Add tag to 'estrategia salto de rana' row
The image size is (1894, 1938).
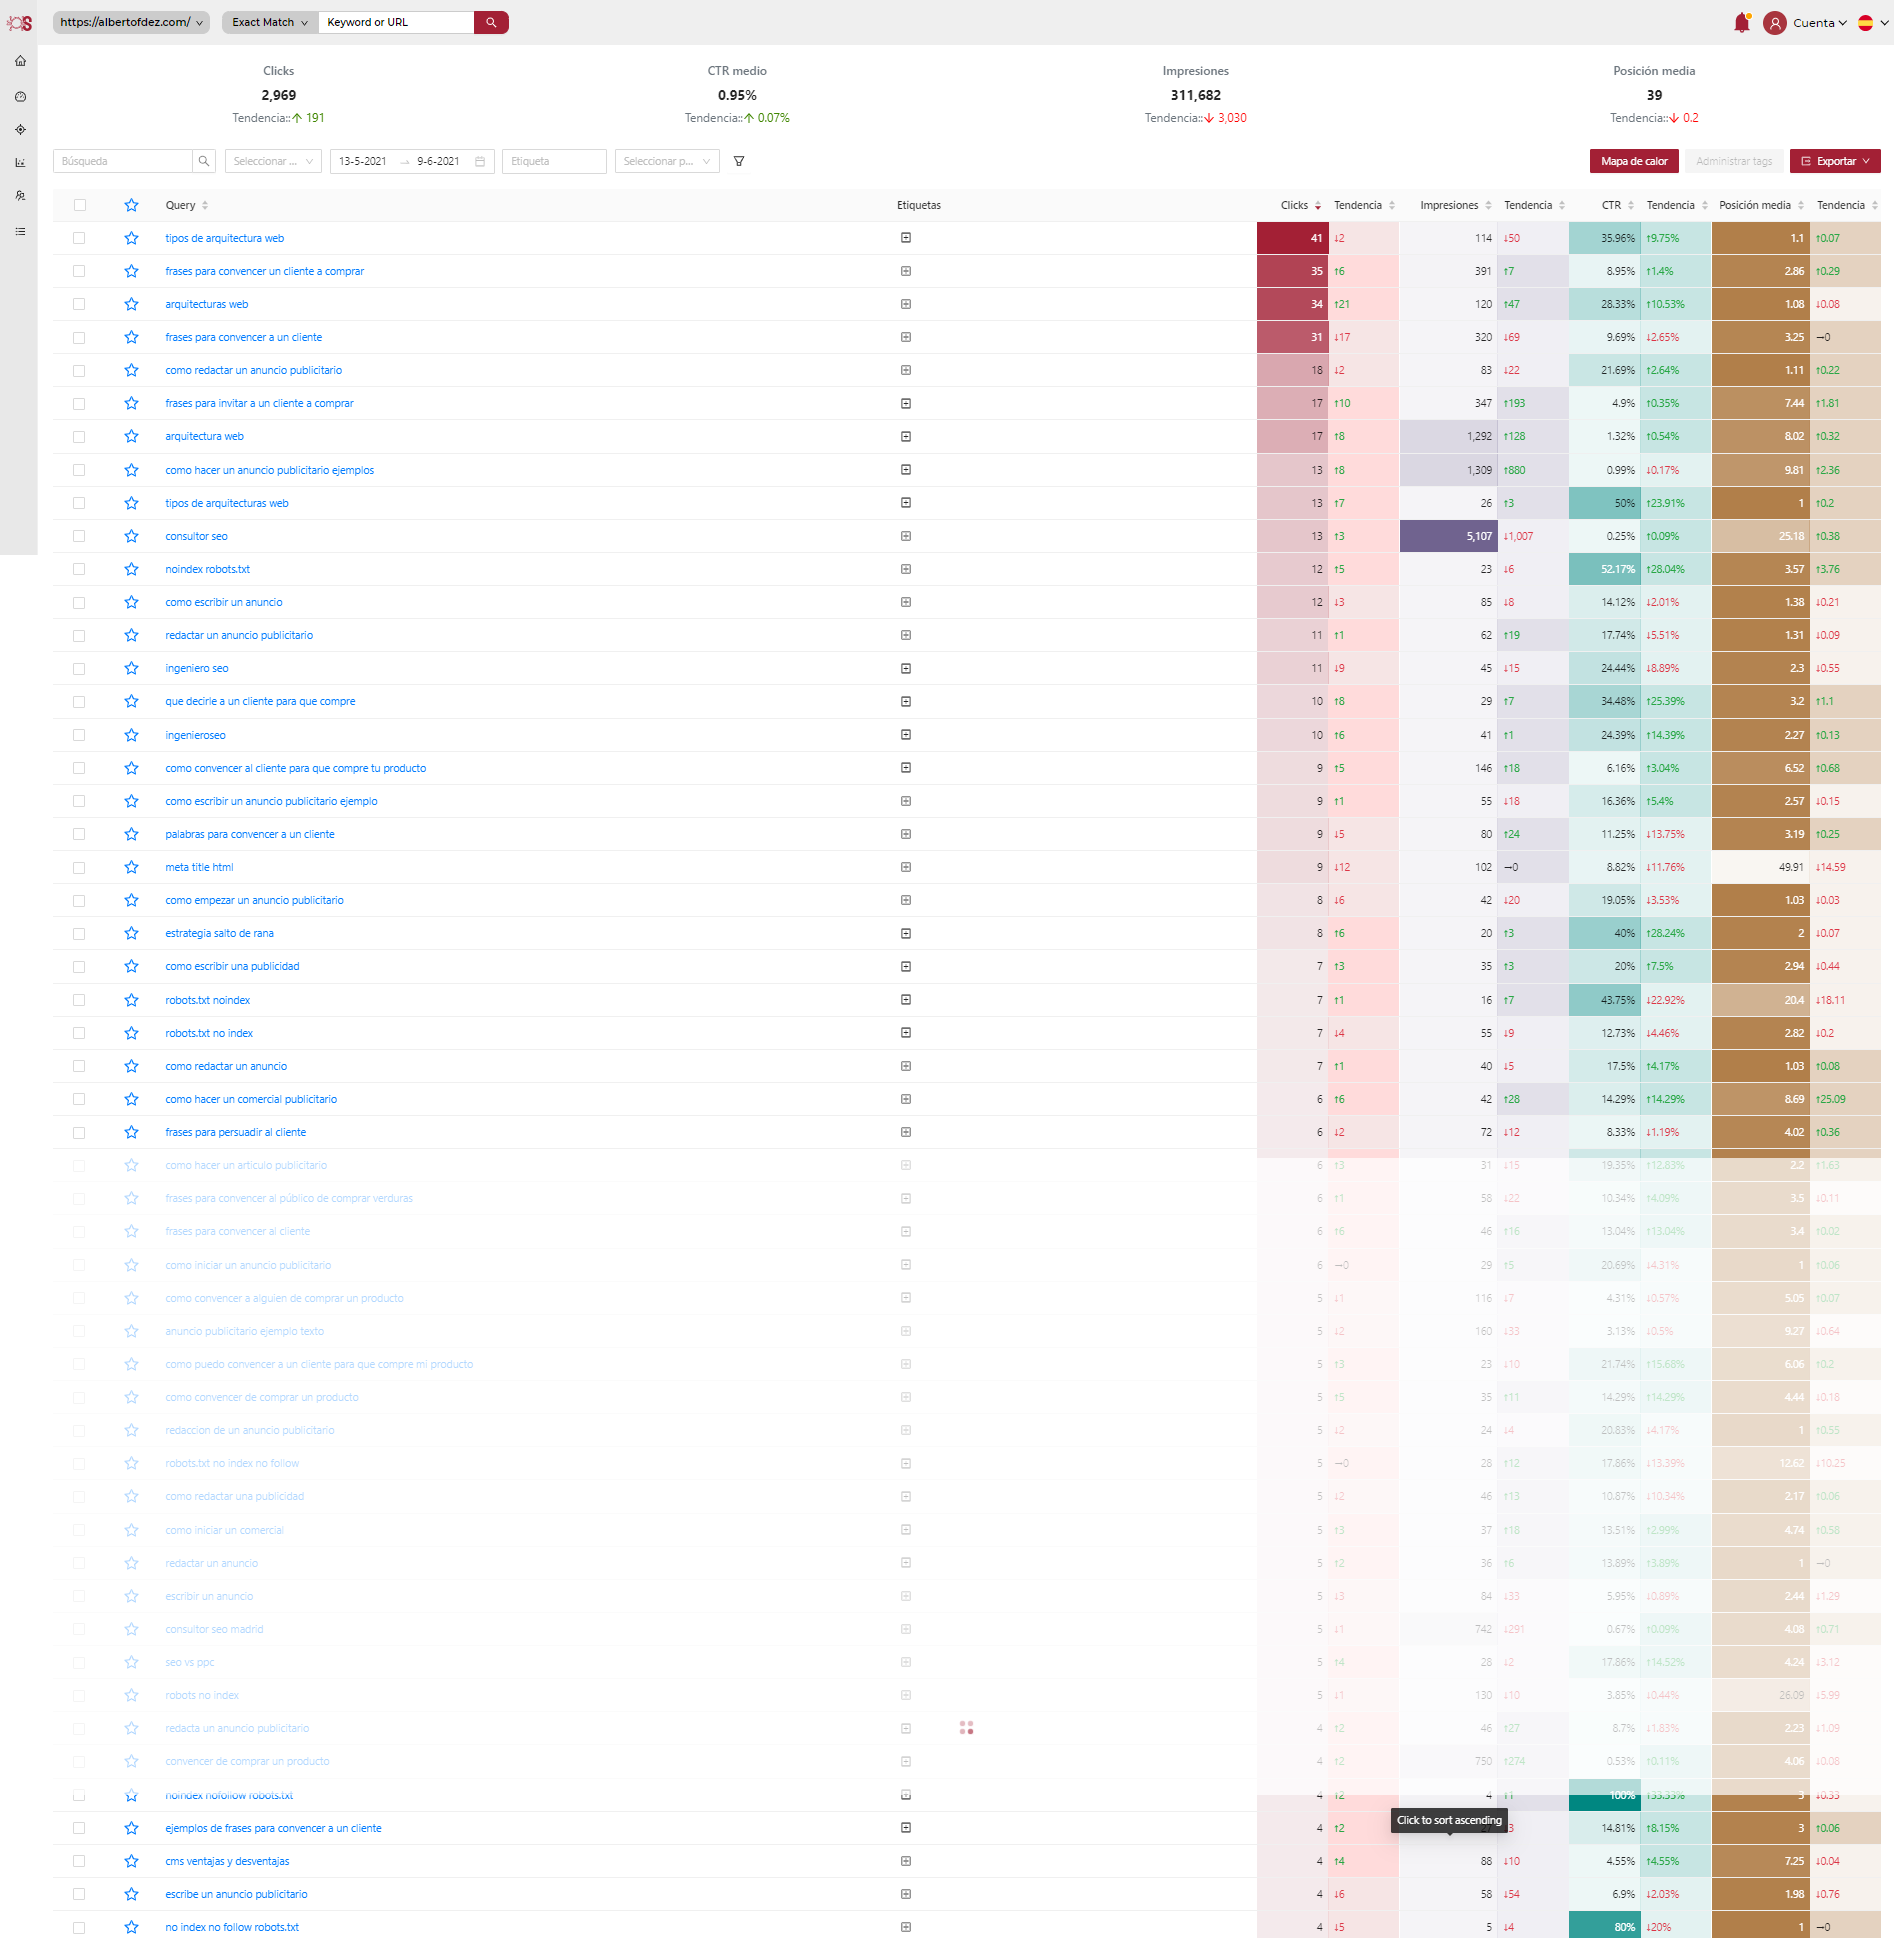point(906,933)
